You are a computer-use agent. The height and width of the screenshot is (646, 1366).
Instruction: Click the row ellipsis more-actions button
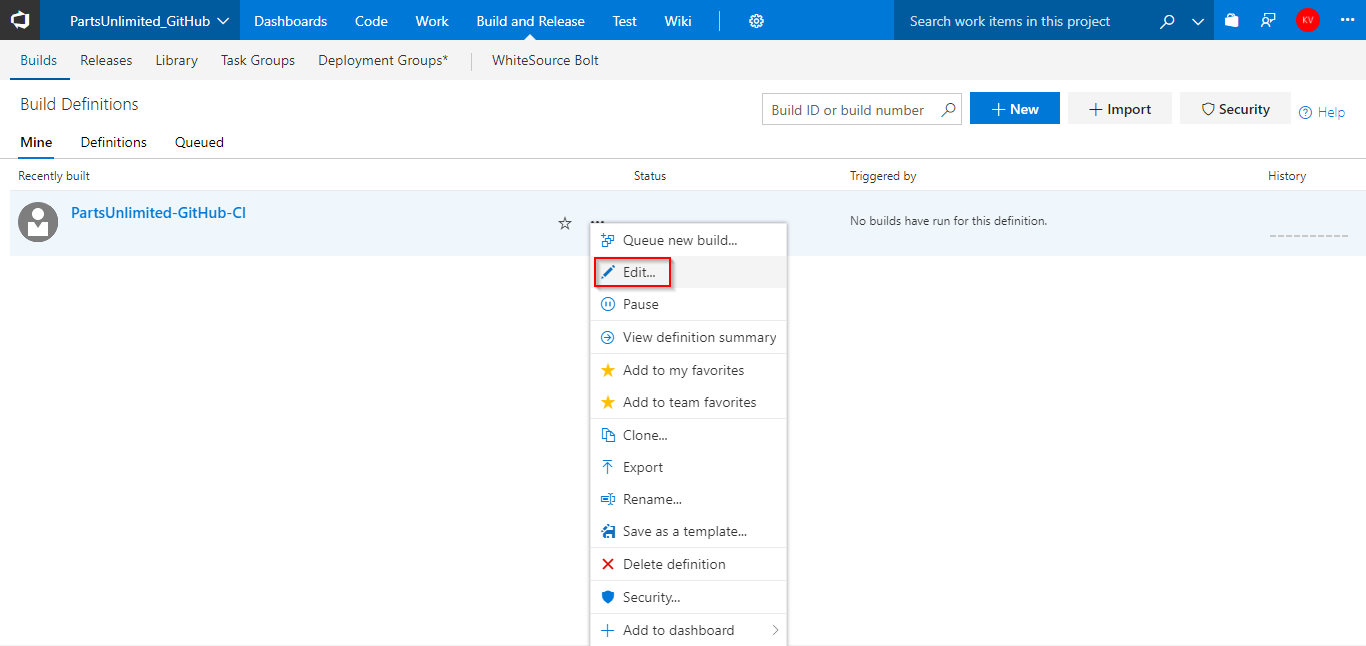click(x=597, y=222)
